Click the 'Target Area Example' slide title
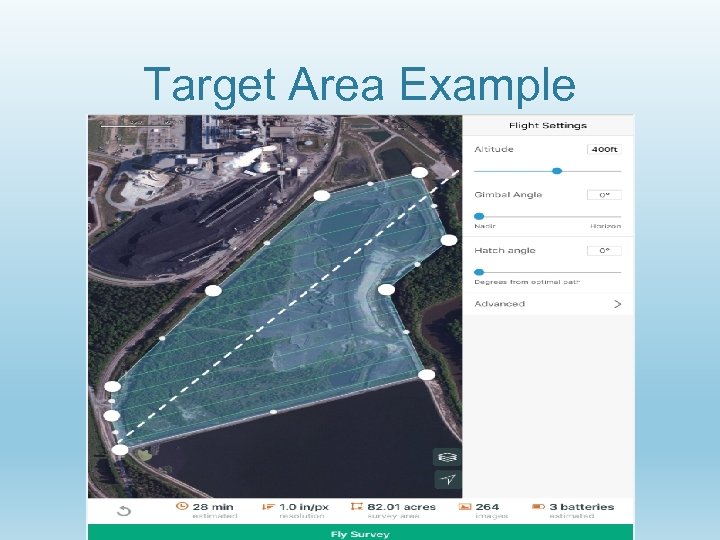 pyautogui.click(x=360, y=85)
